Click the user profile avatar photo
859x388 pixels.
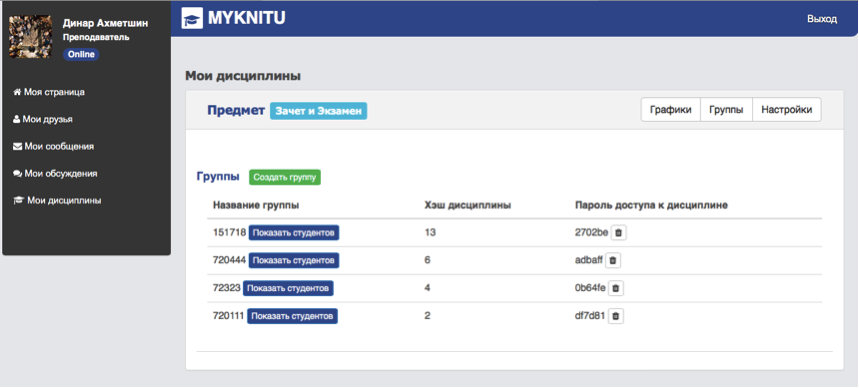click(x=31, y=37)
